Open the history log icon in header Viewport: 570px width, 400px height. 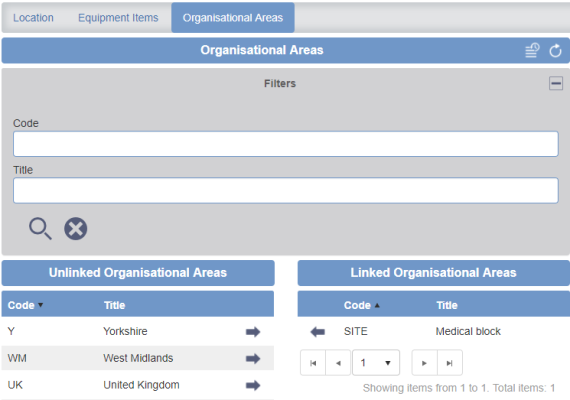pos(532,50)
